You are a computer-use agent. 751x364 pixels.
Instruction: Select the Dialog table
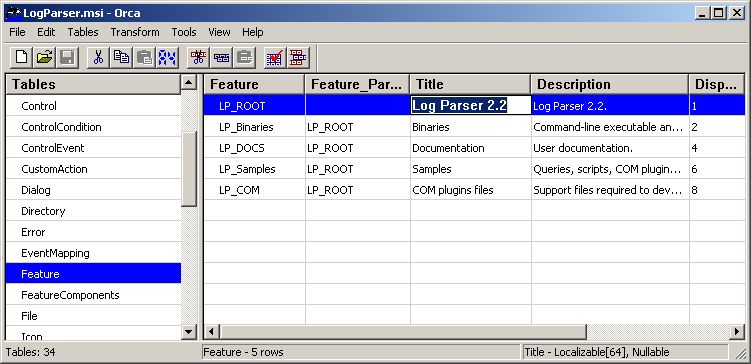(93, 190)
